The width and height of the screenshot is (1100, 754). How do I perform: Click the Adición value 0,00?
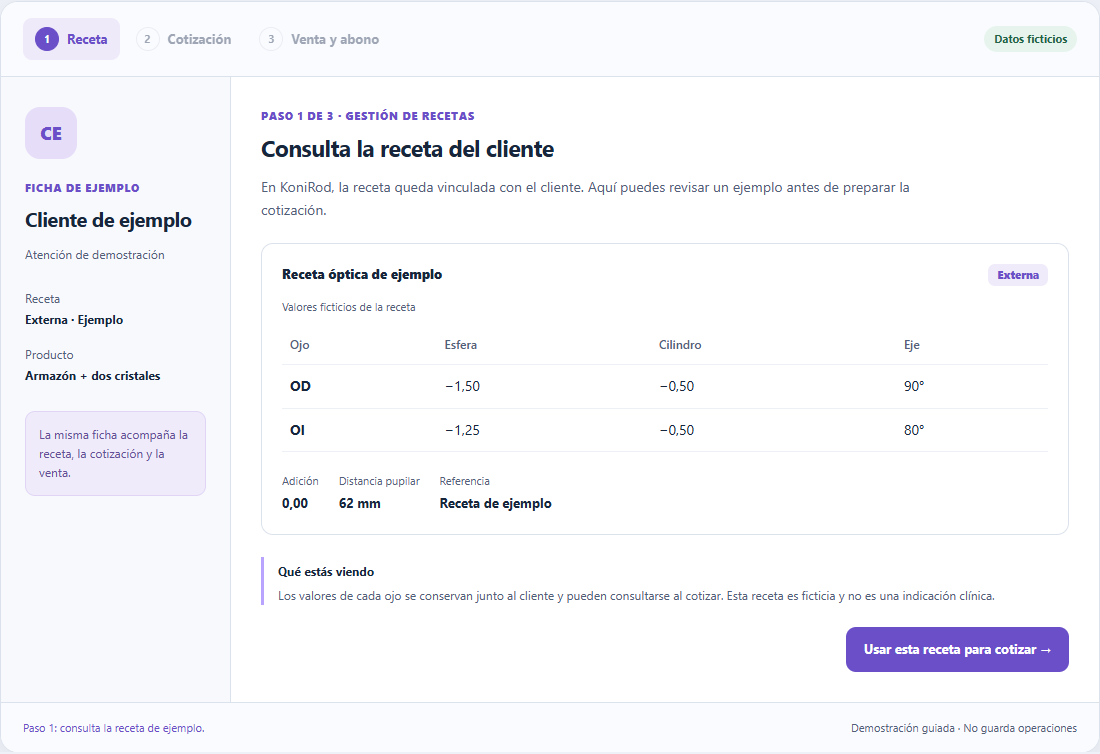[x=295, y=504]
